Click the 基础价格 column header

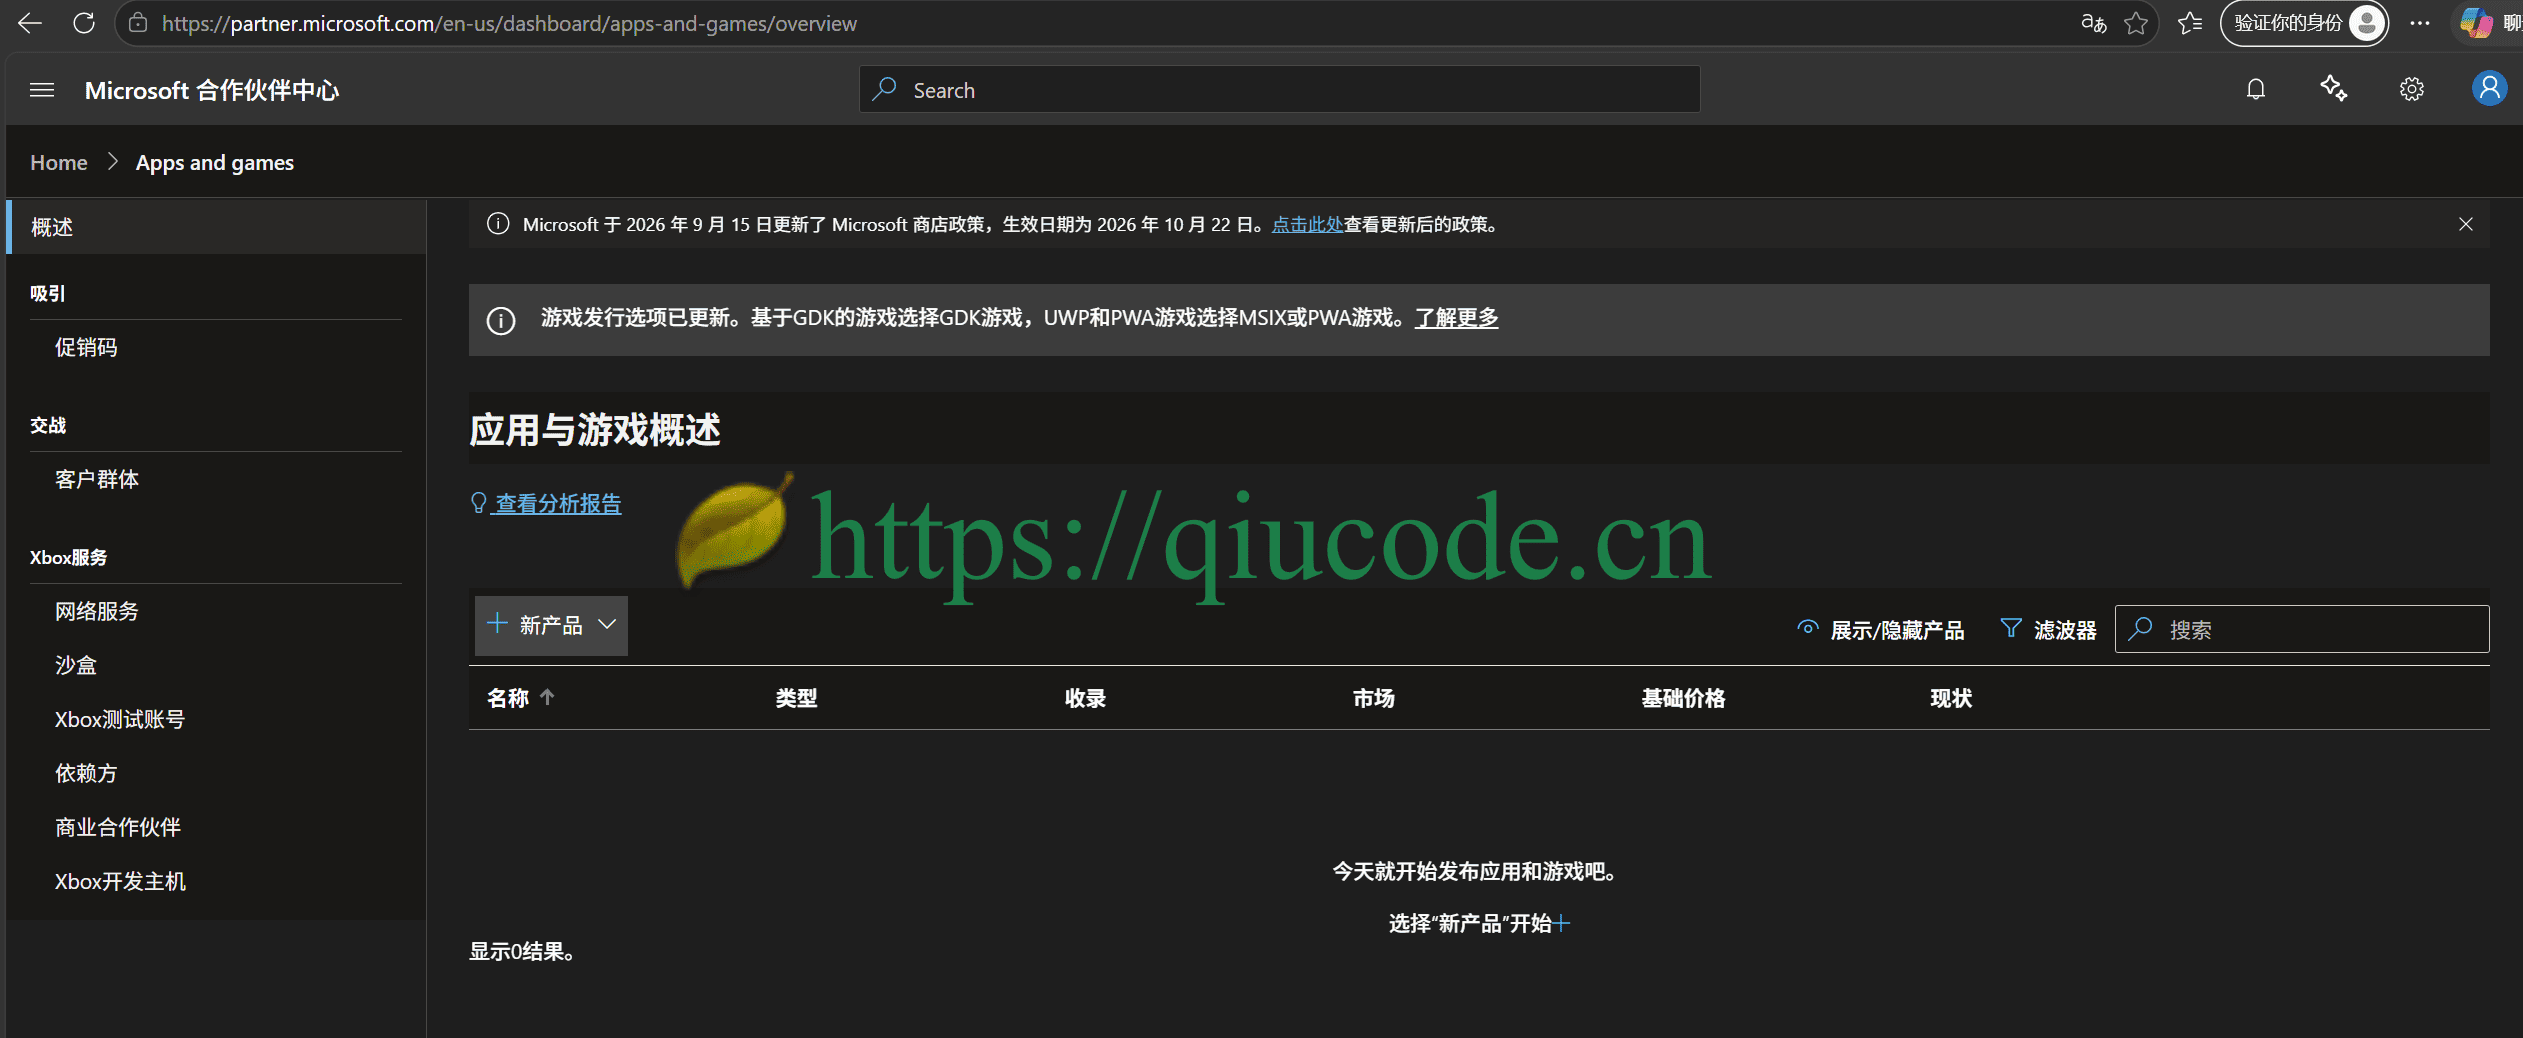1683,698
